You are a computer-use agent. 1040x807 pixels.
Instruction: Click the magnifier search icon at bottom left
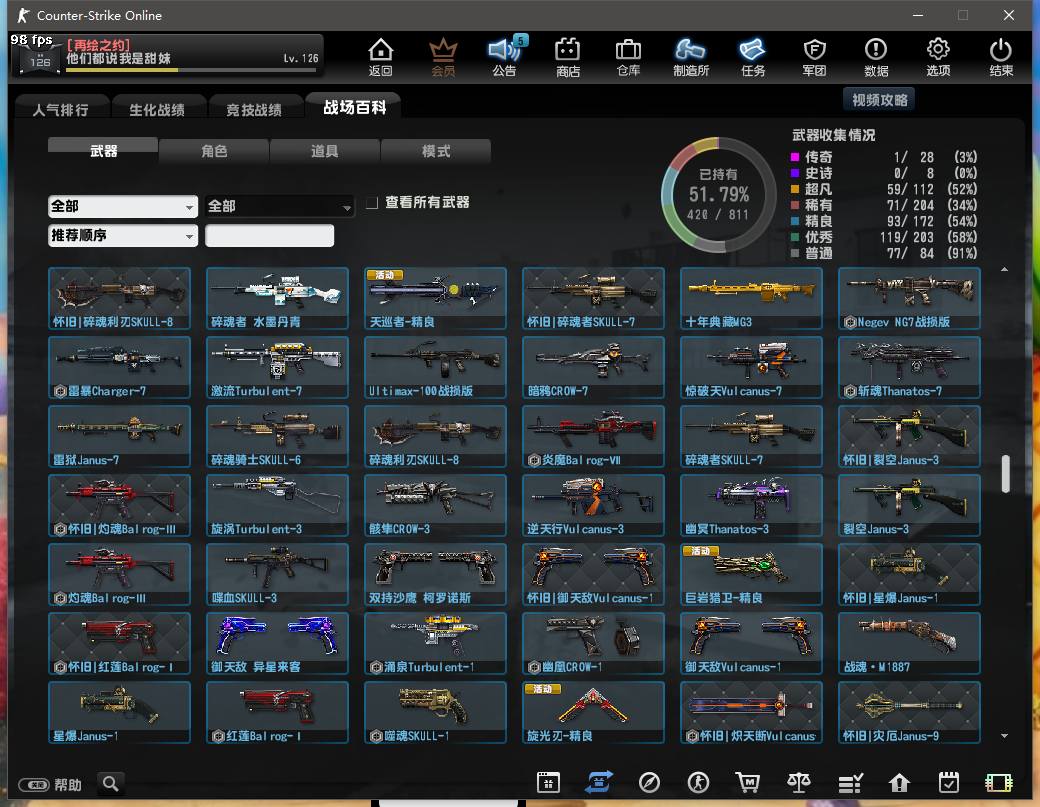(x=111, y=784)
